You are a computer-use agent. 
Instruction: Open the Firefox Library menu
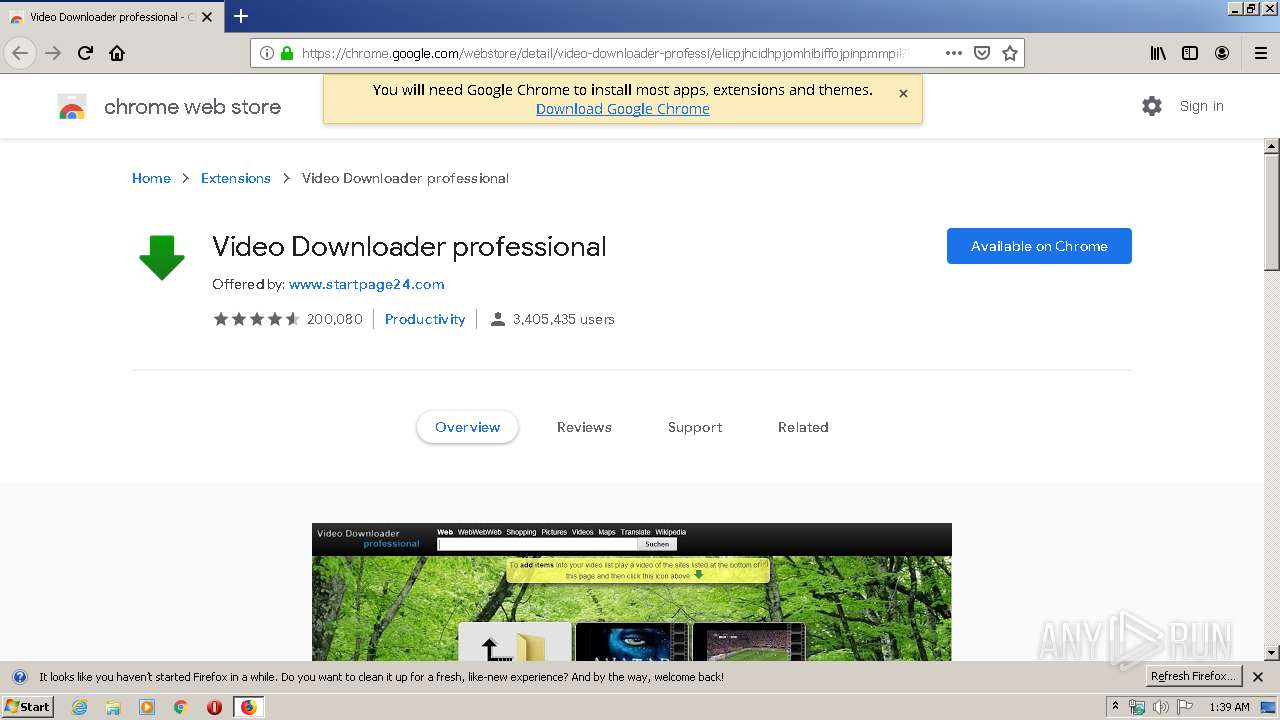click(1158, 53)
